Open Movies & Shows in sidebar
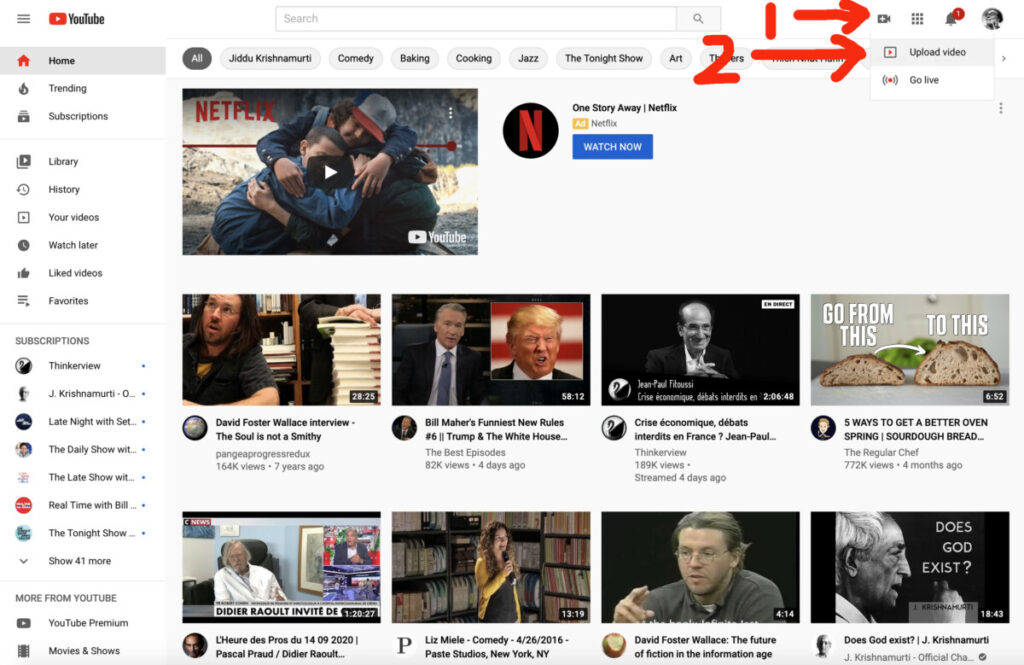 (x=83, y=651)
